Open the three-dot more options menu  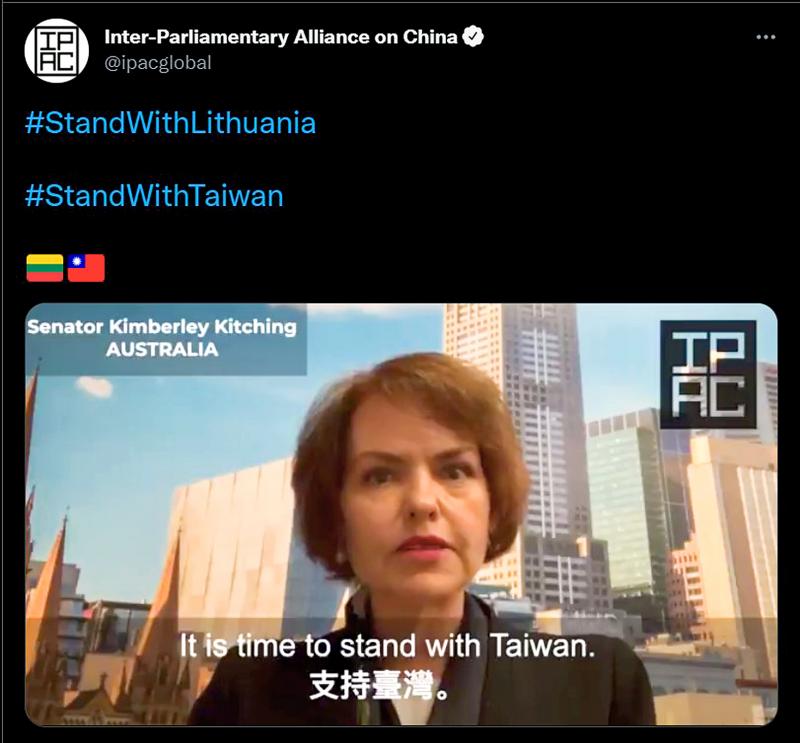(765, 37)
